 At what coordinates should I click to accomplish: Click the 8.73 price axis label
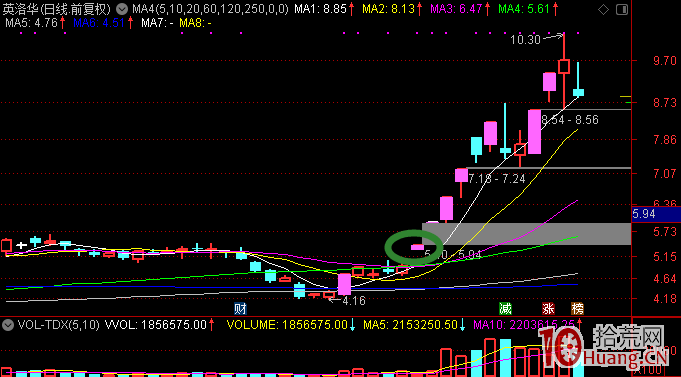point(665,103)
